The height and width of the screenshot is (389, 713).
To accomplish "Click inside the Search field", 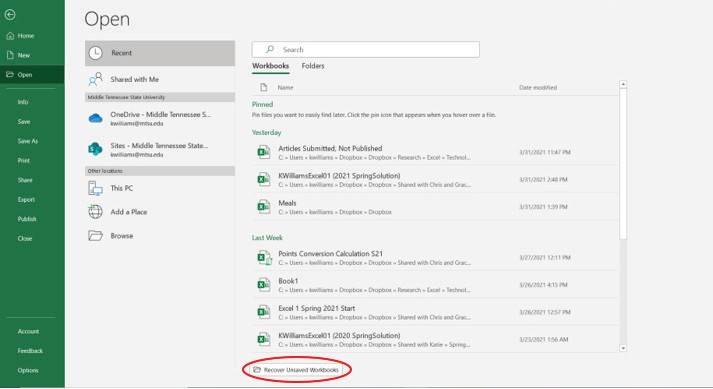I will [366, 49].
